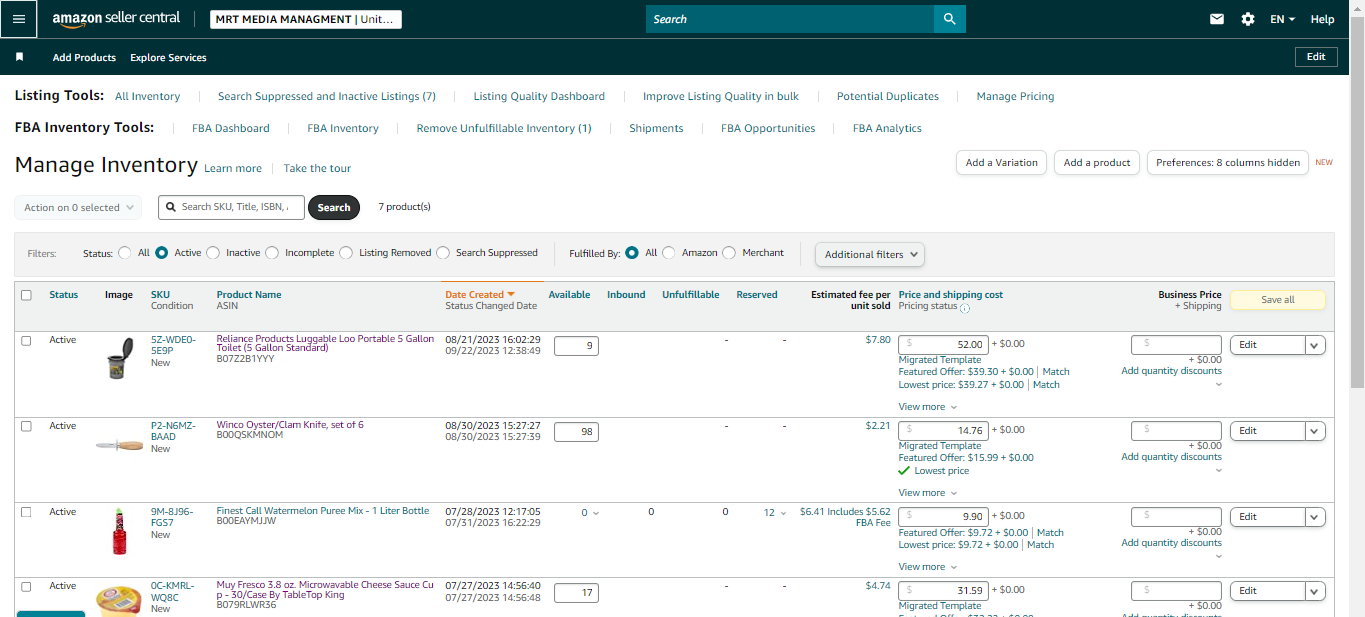Click the Add a Variation button
Viewport: 1365px width, 617px height.
pos(1002,162)
